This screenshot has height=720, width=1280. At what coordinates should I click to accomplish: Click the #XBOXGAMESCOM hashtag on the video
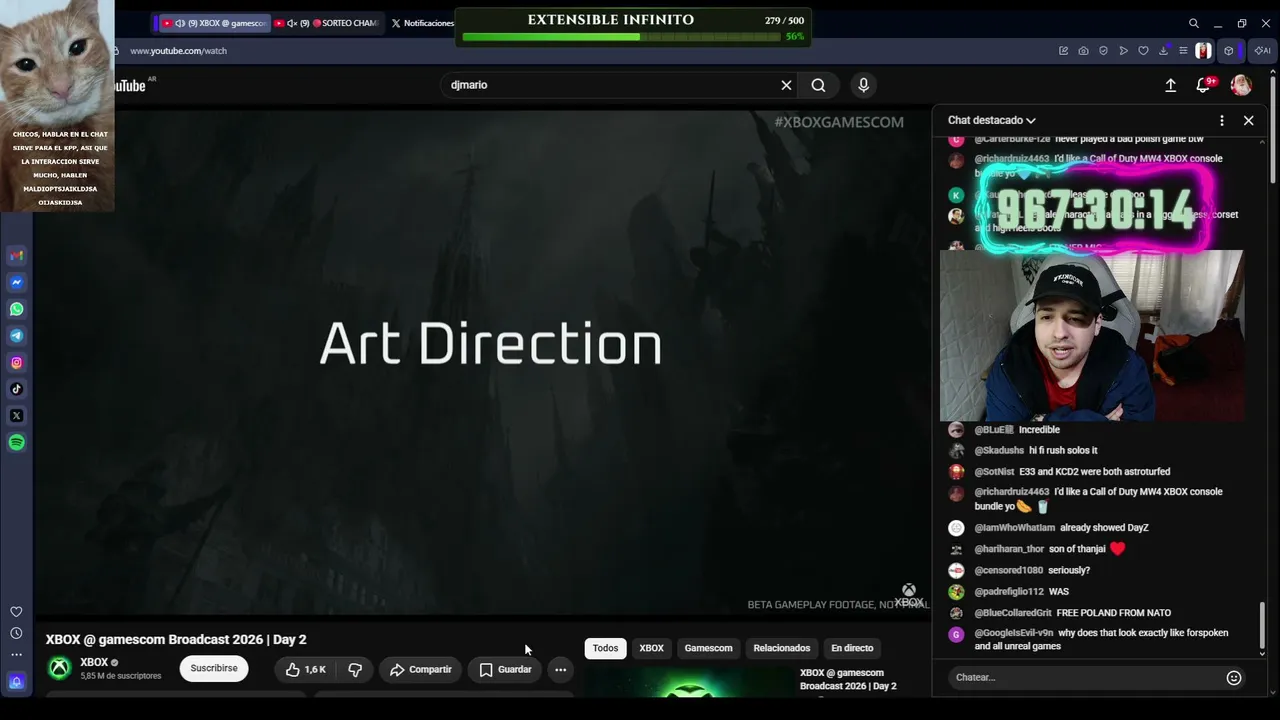(x=839, y=122)
